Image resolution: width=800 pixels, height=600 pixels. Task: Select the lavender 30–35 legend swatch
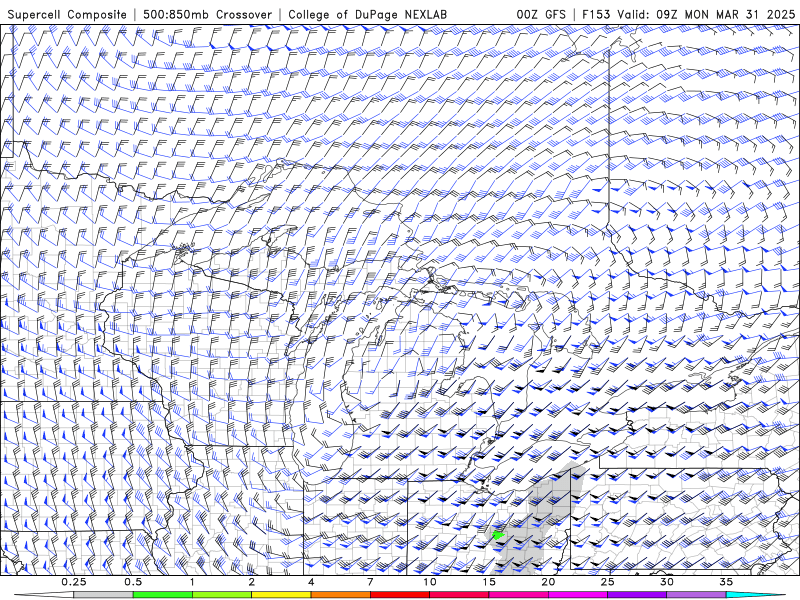(x=696, y=595)
